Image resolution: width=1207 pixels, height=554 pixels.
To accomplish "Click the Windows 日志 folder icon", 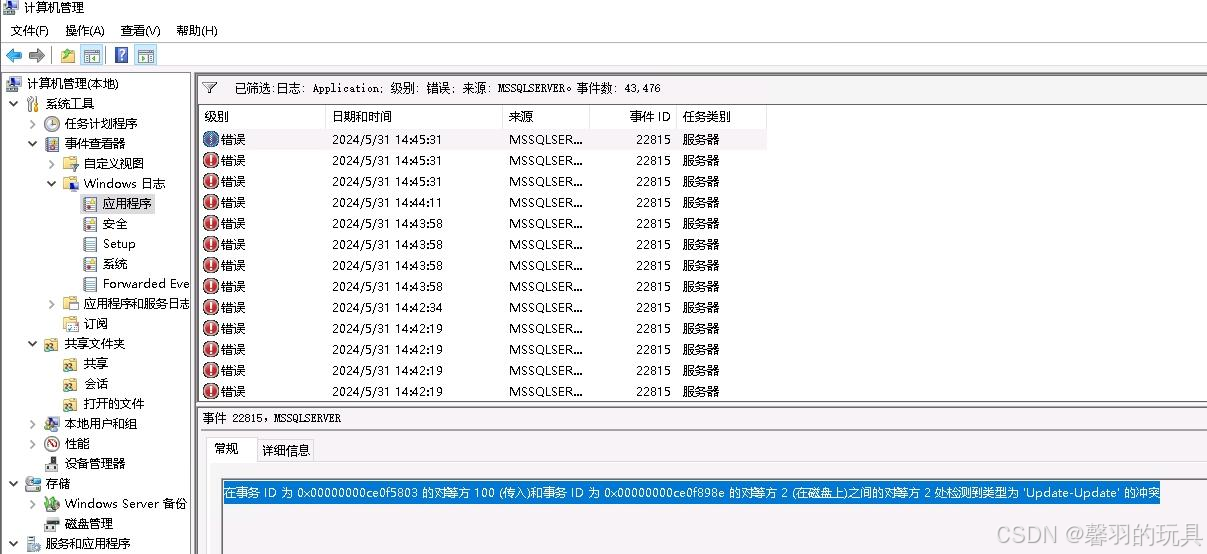I will [x=71, y=184].
